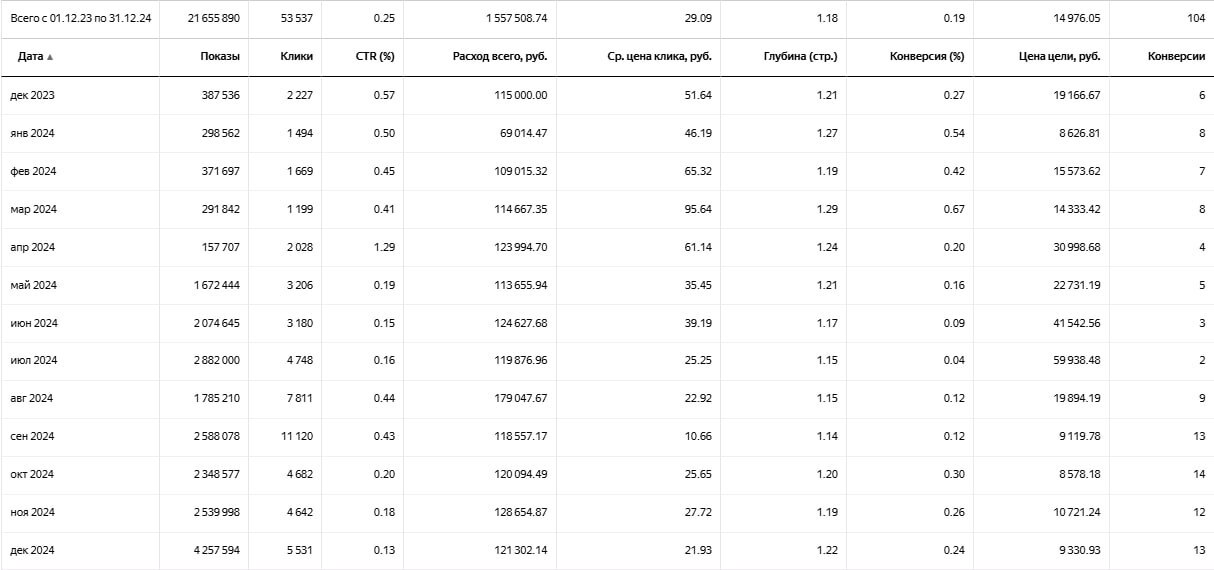Click the total conversions value 104
The width and height of the screenshot is (1214, 570).
(1196, 19)
